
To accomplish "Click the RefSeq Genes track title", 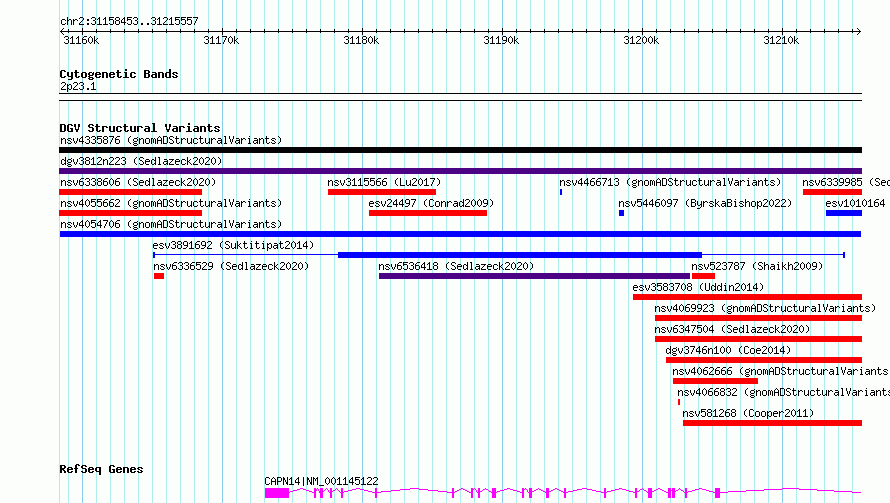I will (x=101, y=470).
